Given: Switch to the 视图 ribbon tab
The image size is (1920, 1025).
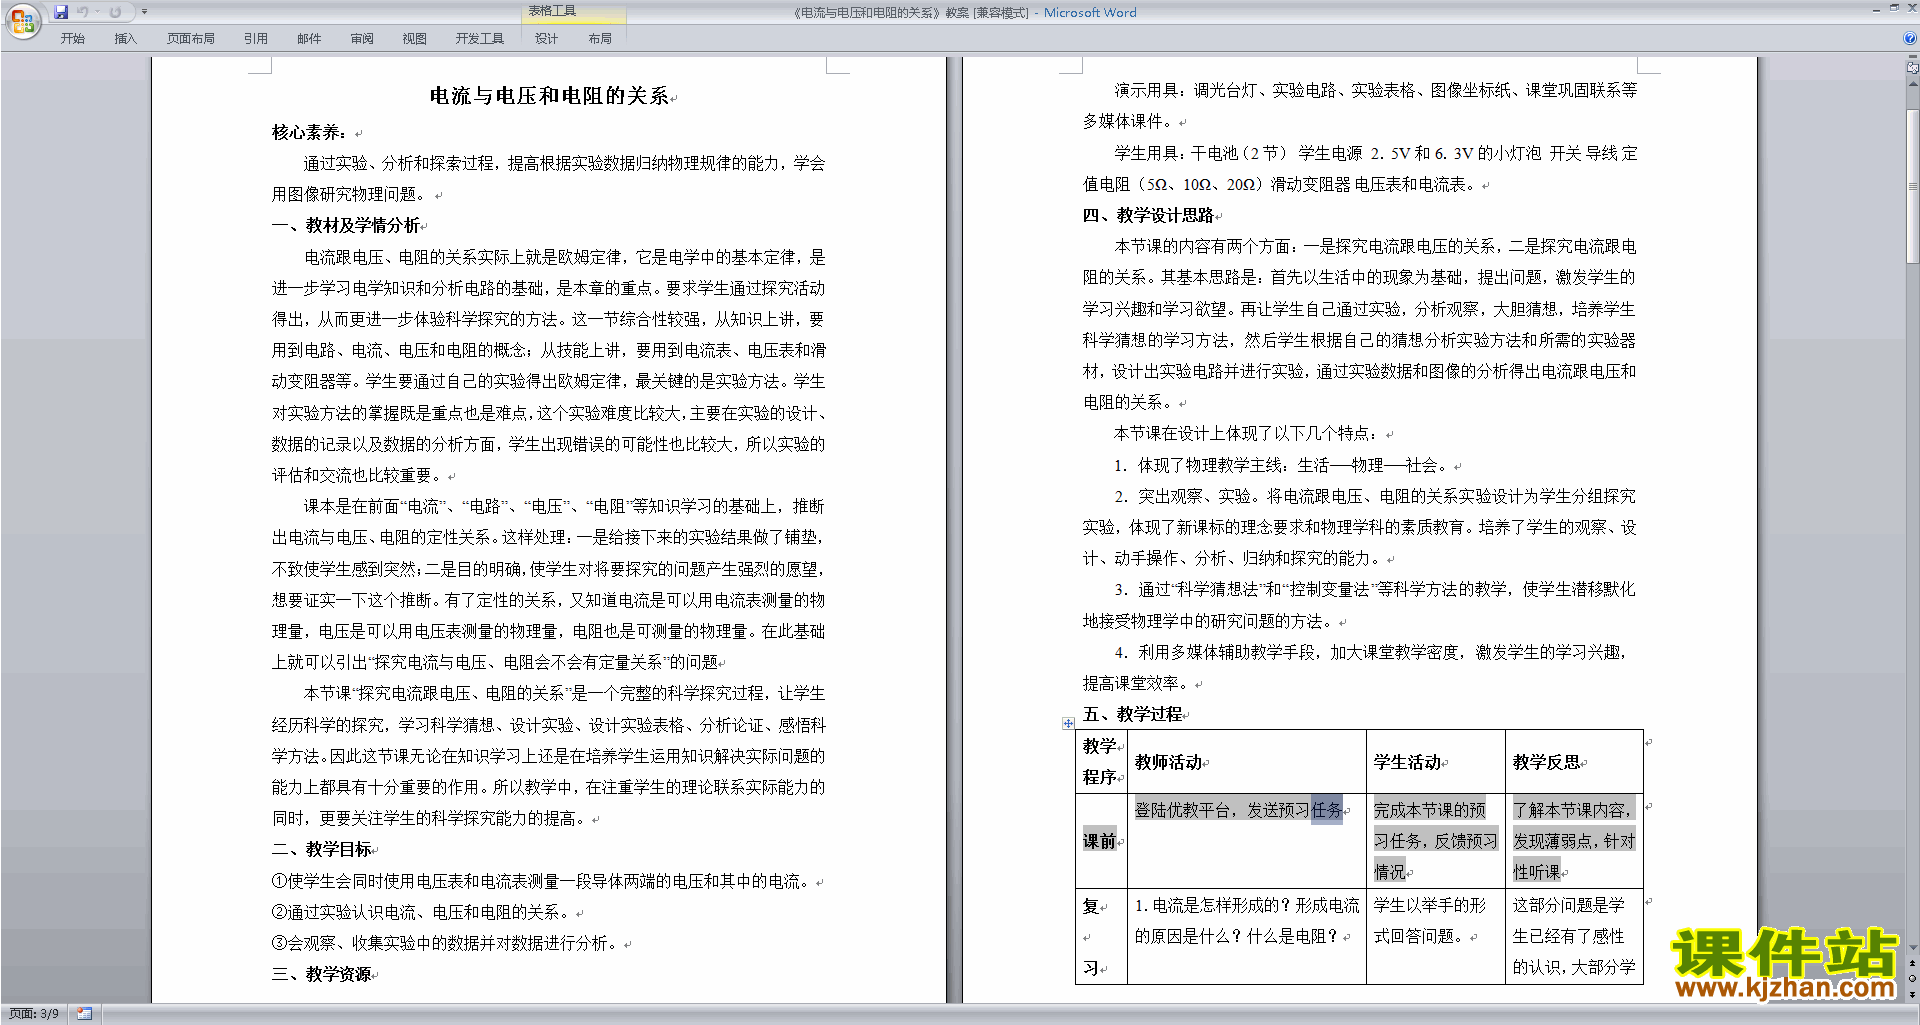Looking at the screenshot, I should click(414, 38).
